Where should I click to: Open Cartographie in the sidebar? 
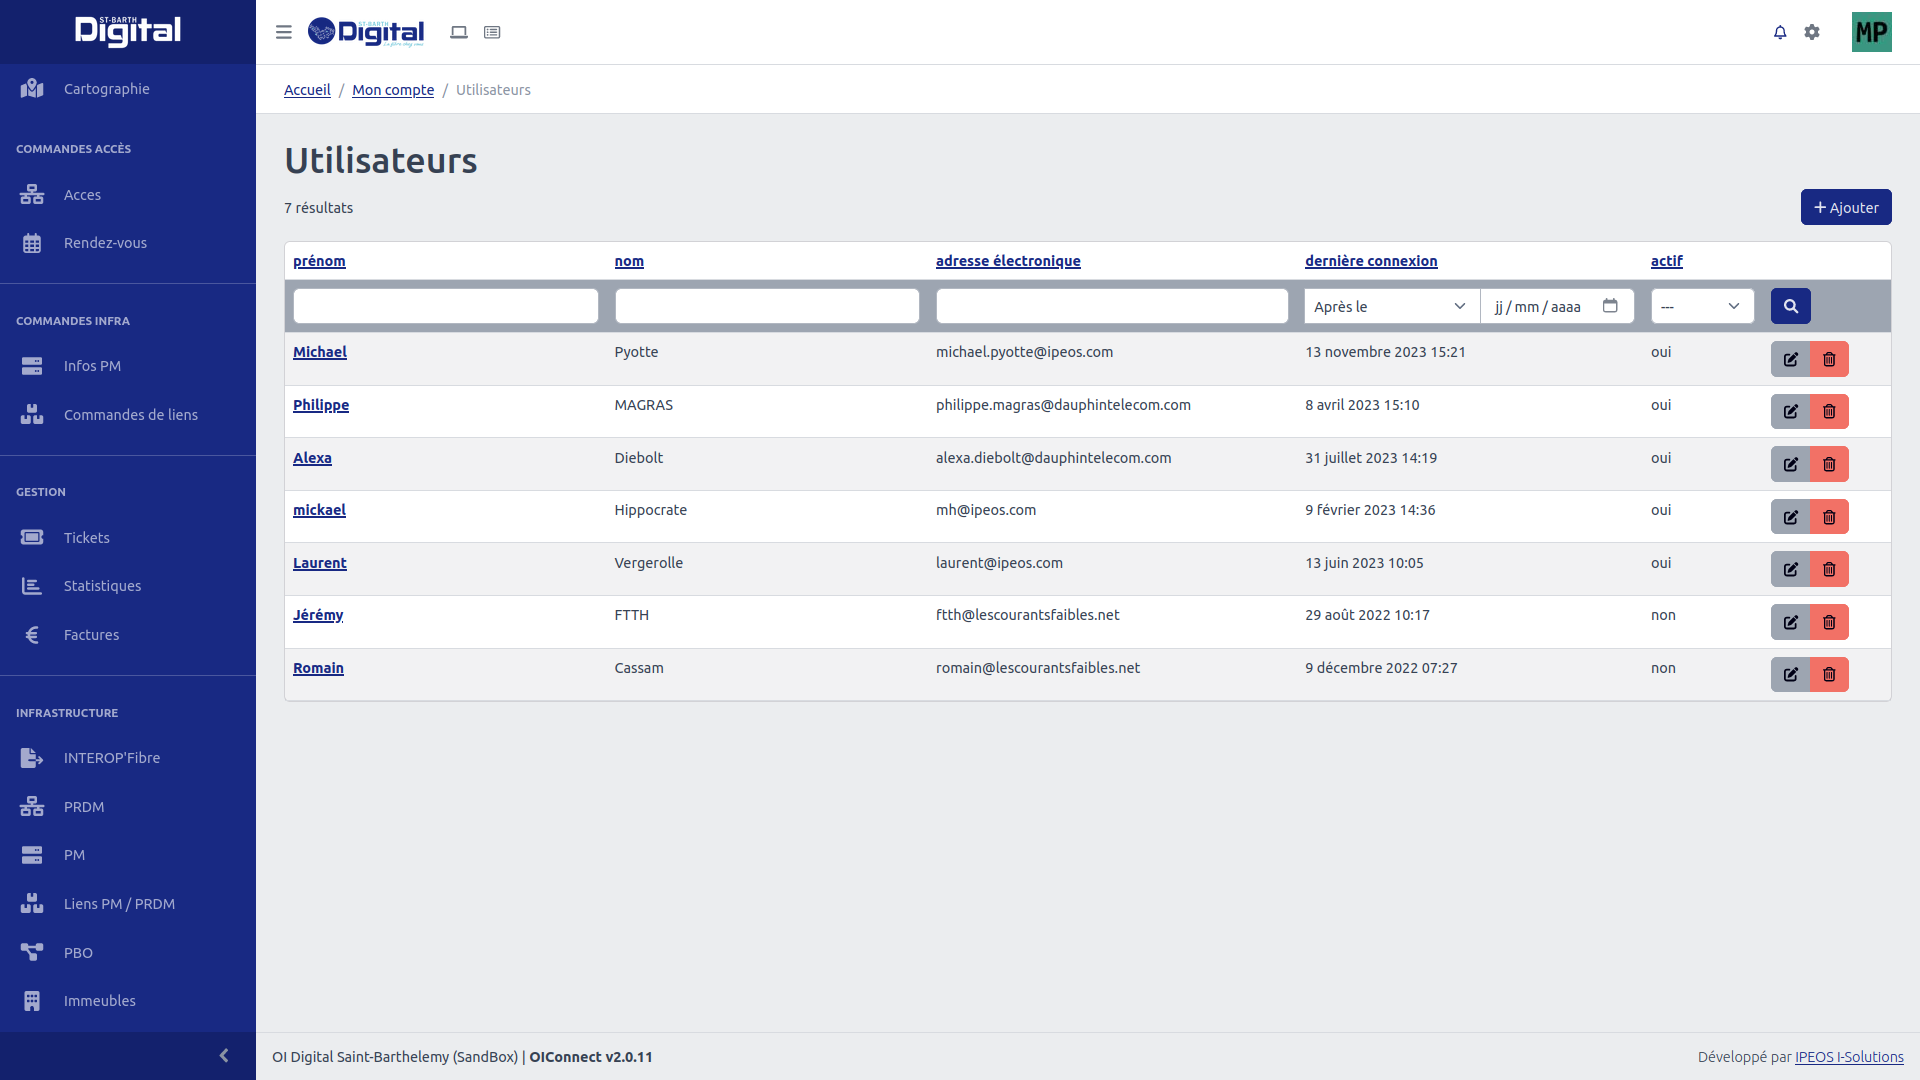coord(106,89)
